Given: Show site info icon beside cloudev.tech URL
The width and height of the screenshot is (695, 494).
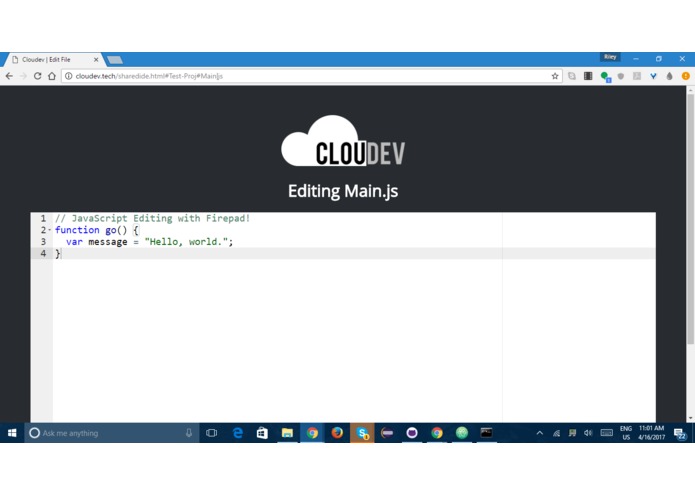Looking at the screenshot, I should [x=69, y=76].
